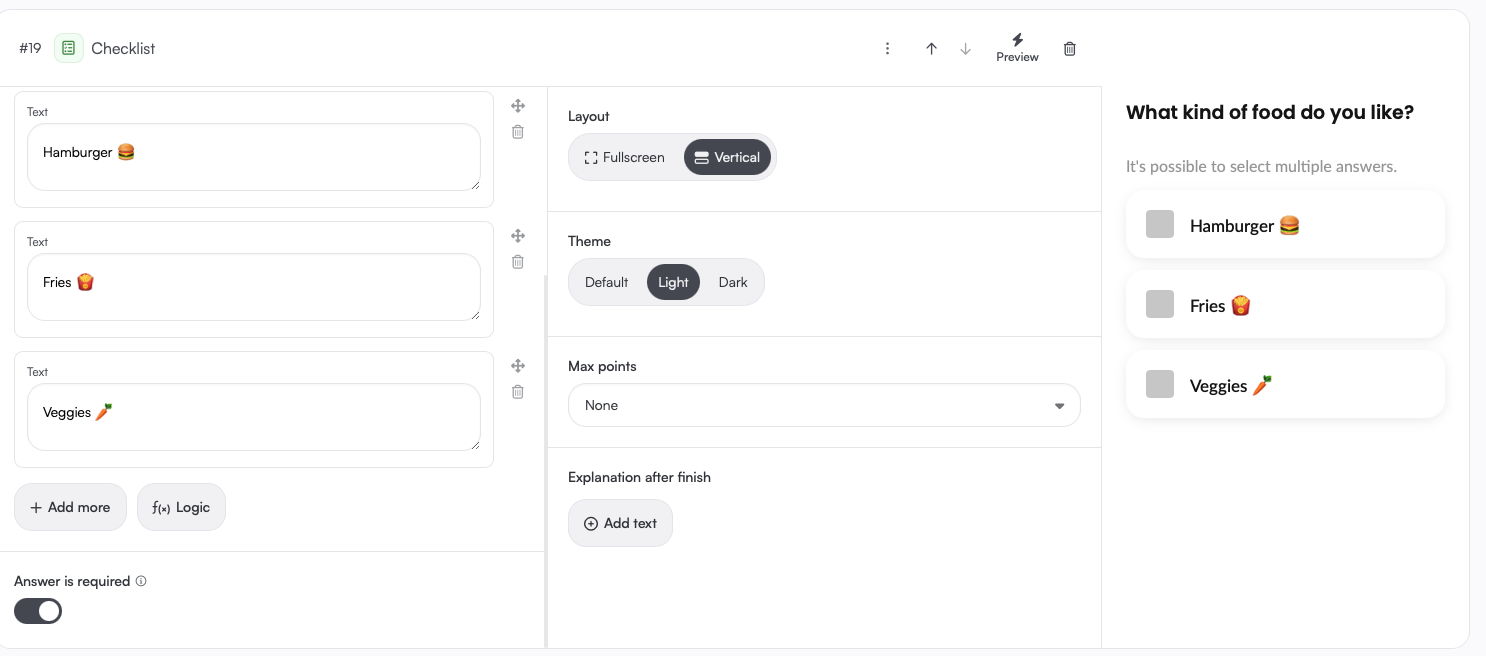This screenshot has width=1486, height=656.
Task: Tick the Veggies checkbox in preview
Action: (1160, 384)
